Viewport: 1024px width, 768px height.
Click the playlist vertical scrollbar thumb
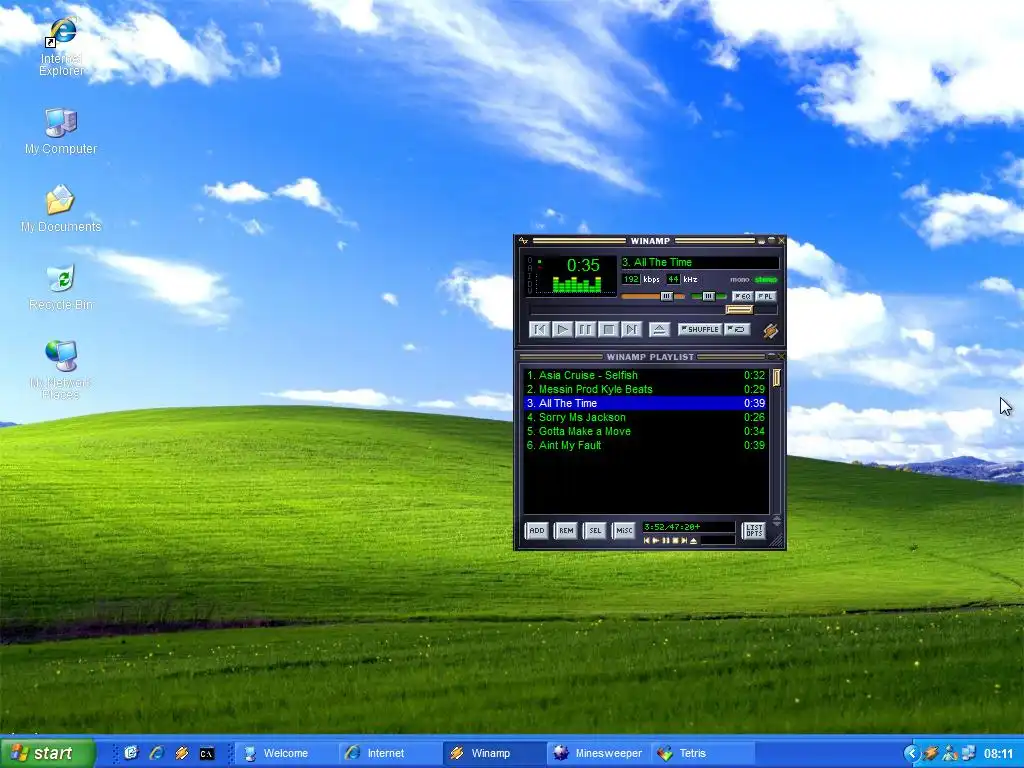[776, 377]
